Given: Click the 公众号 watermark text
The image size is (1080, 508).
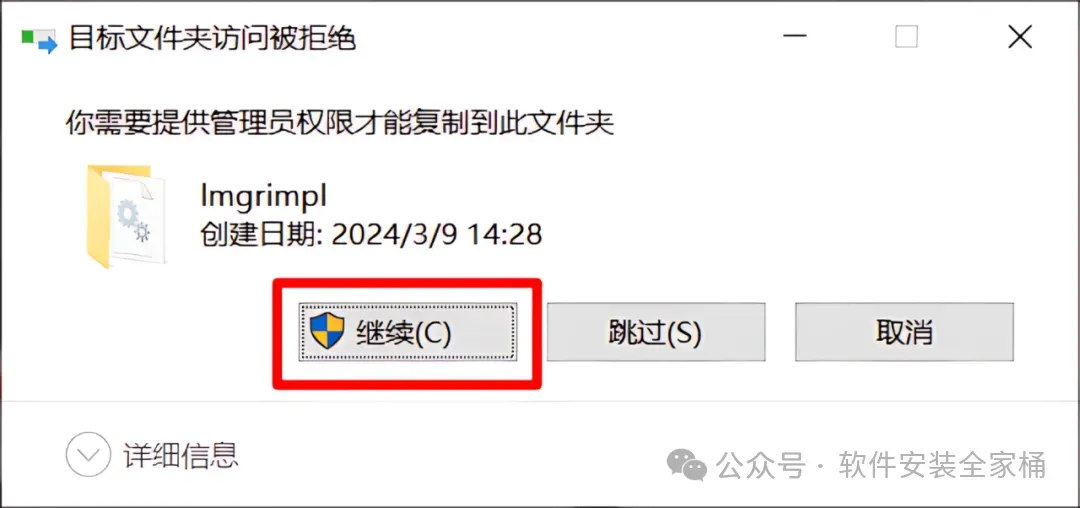Looking at the screenshot, I should tap(762, 464).
